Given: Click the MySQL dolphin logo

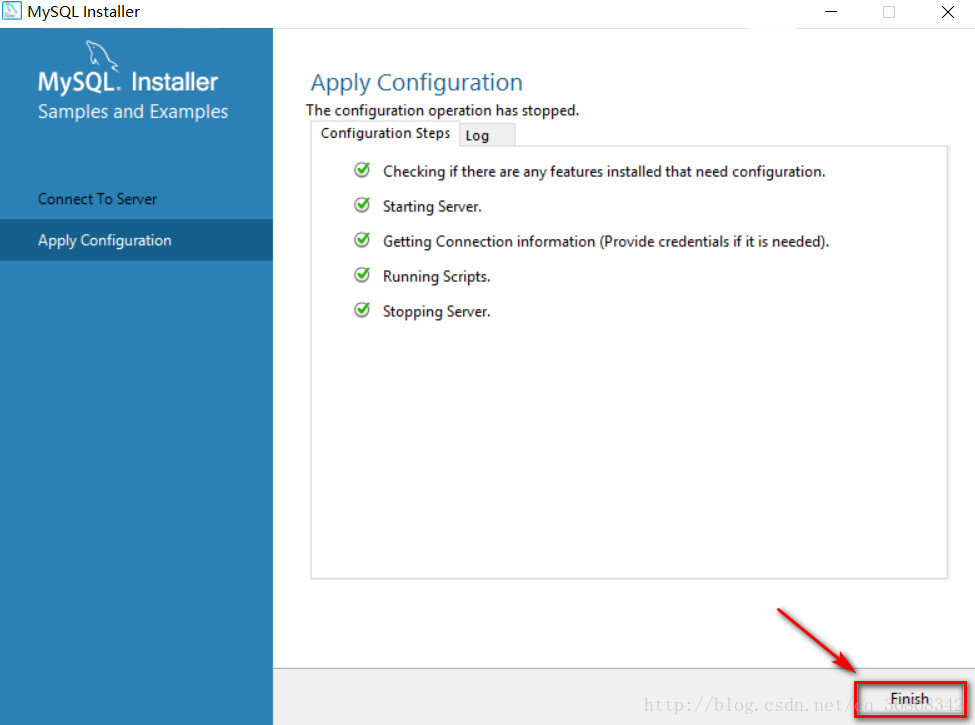Looking at the screenshot, I should 101,57.
